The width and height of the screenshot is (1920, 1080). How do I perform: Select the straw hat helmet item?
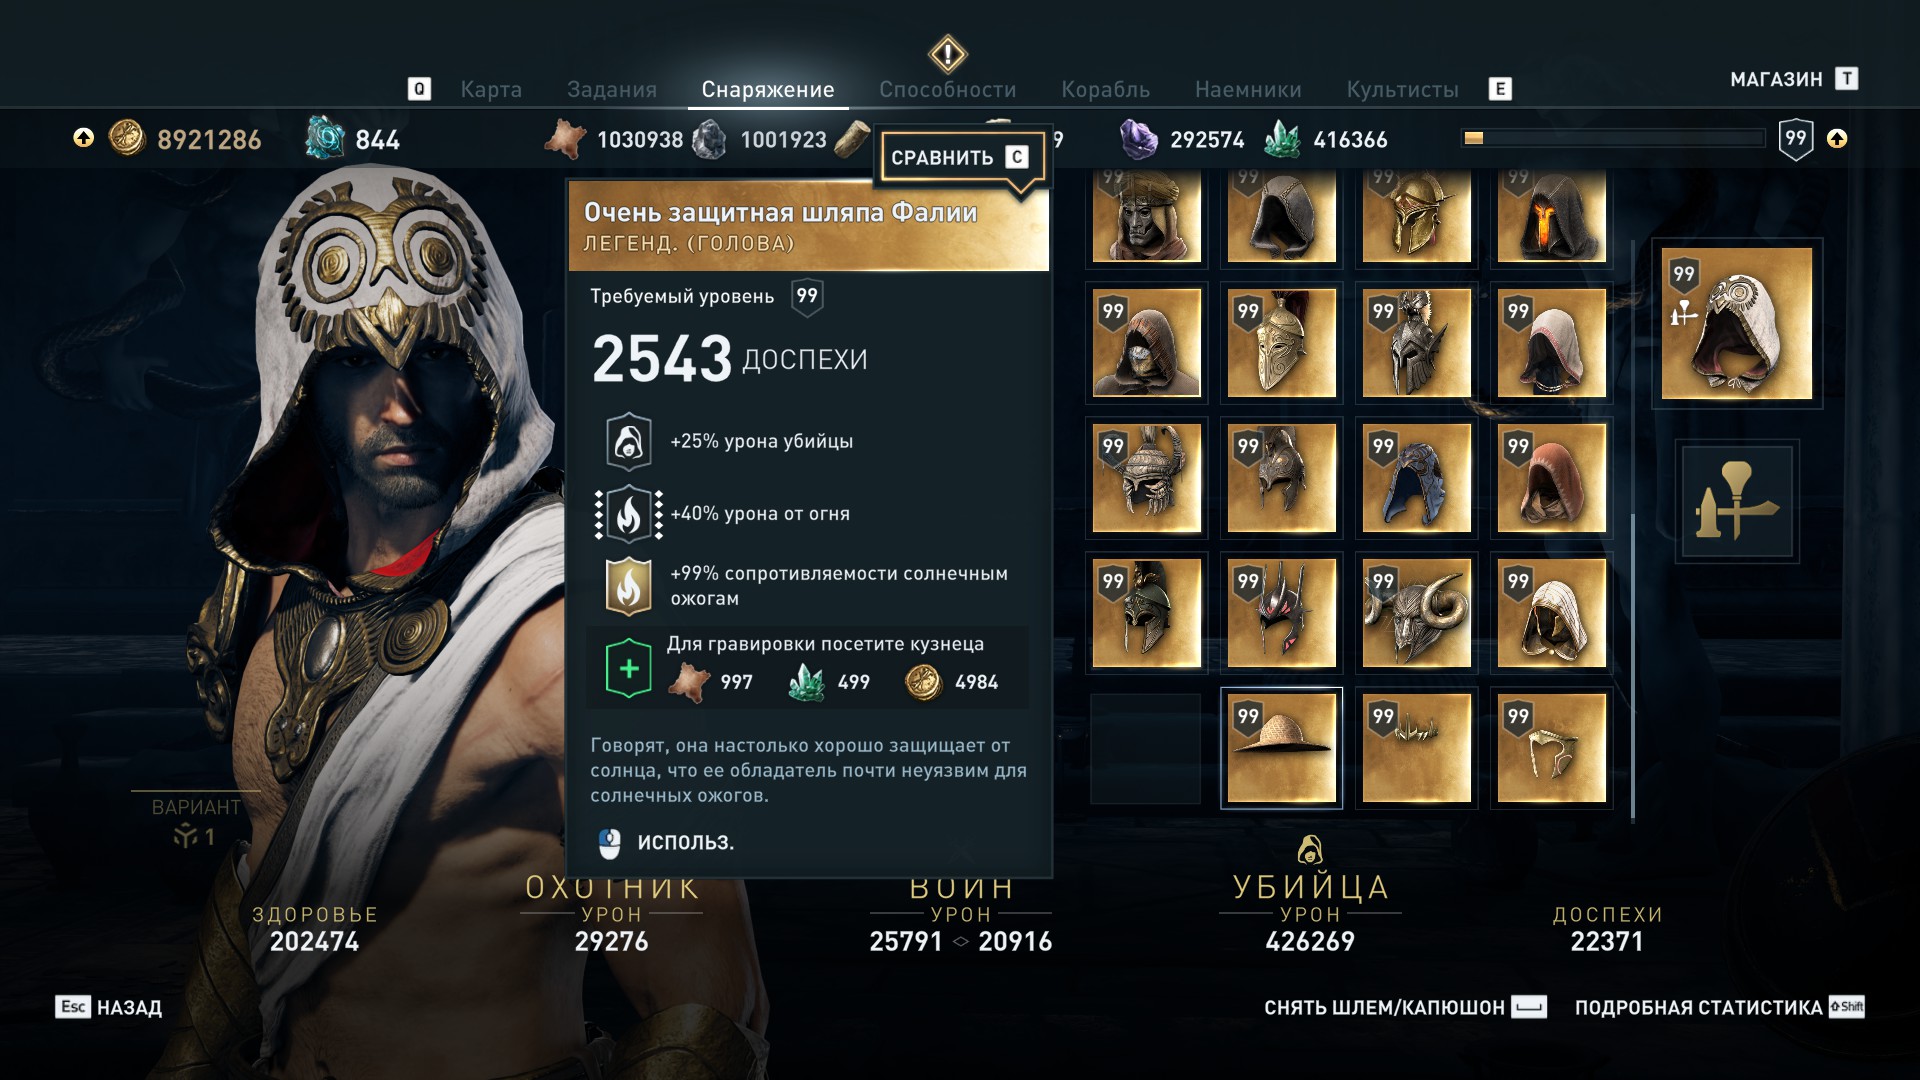point(1281,748)
